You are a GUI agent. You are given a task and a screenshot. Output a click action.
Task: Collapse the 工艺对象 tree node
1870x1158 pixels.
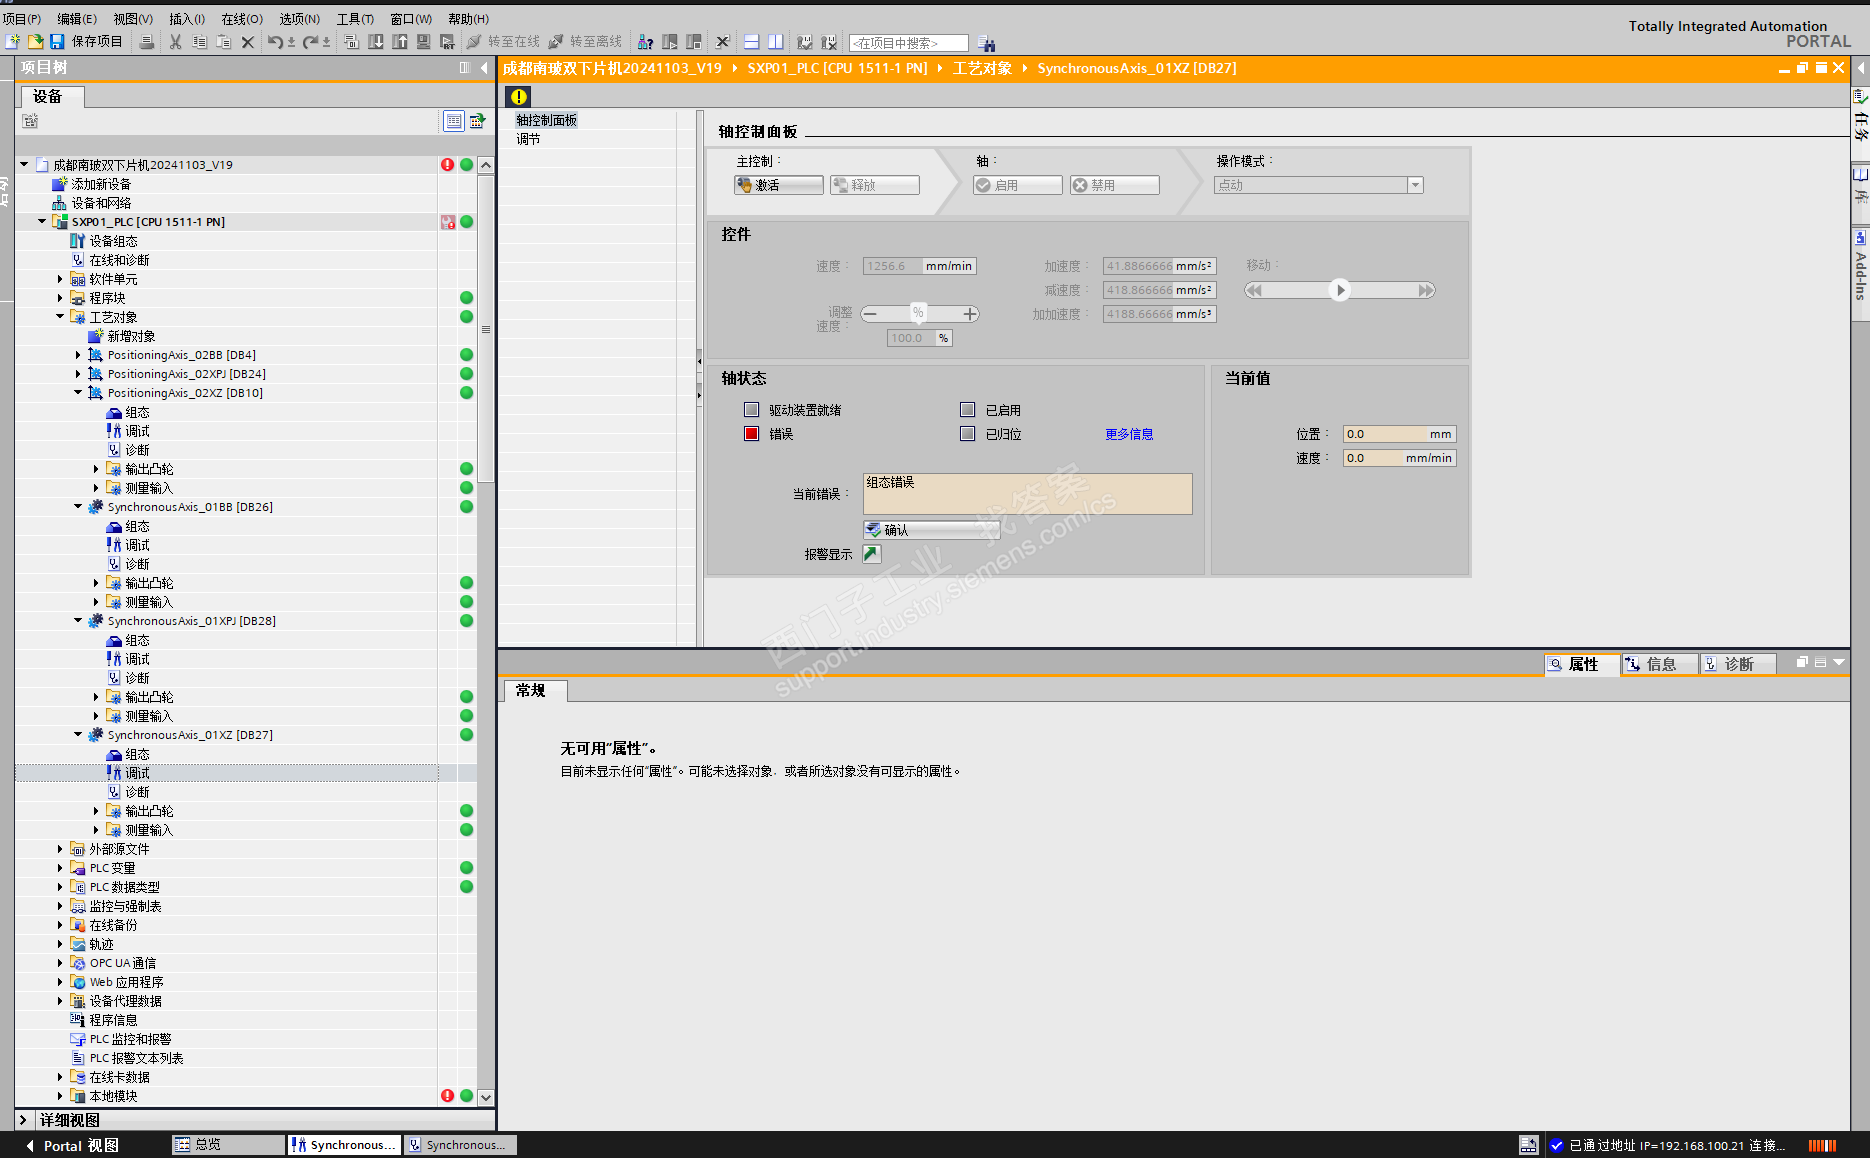pyautogui.click(x=60, y=317)
